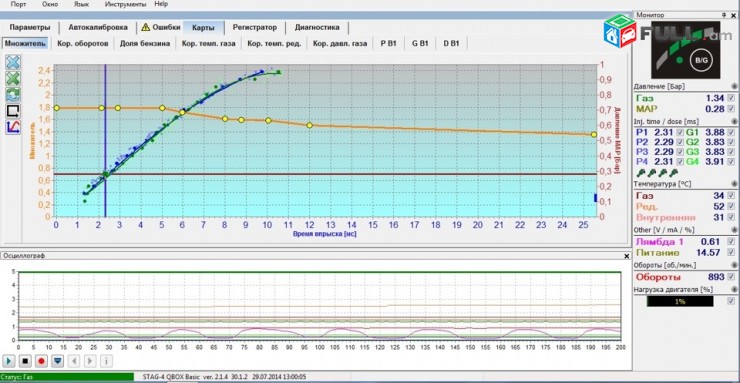Collapse the Обороты [об./мин.] section
The width and height of the screenshot is (740, 383).
pyautogui.click(x=733, y=265)
